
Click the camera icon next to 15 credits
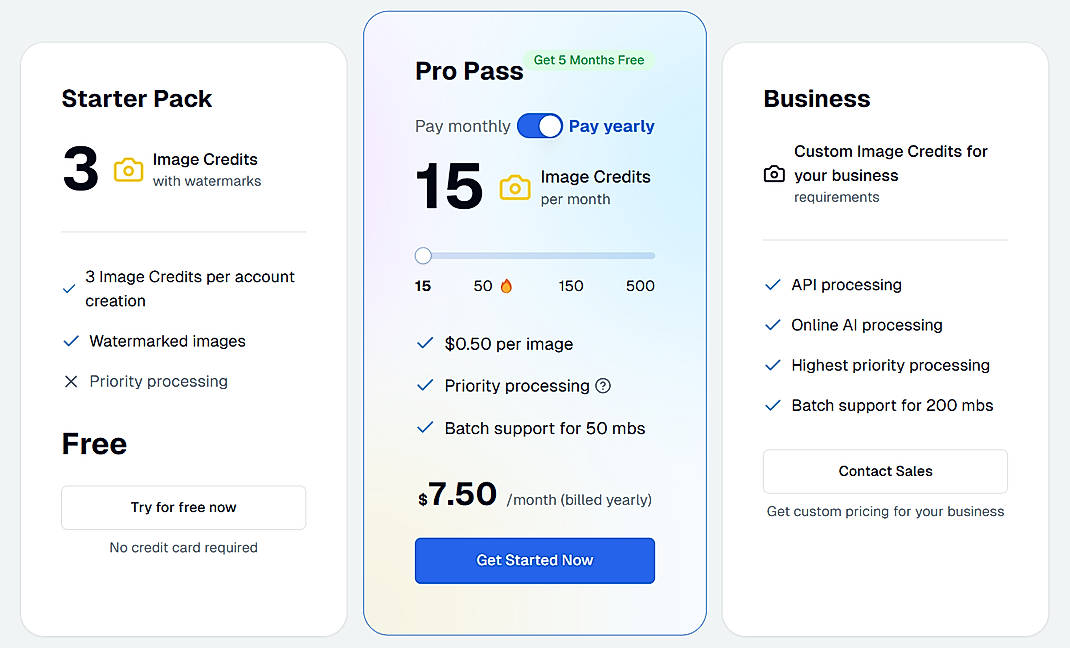[x=514, y=188]
